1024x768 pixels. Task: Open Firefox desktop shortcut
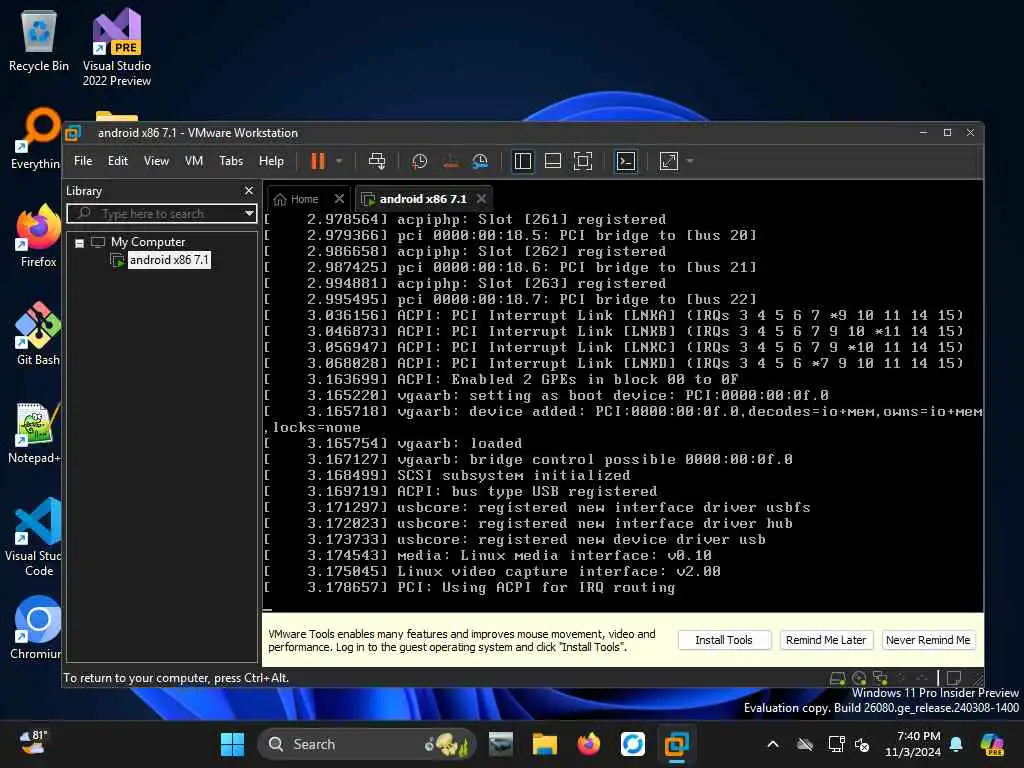pos(38,236)
